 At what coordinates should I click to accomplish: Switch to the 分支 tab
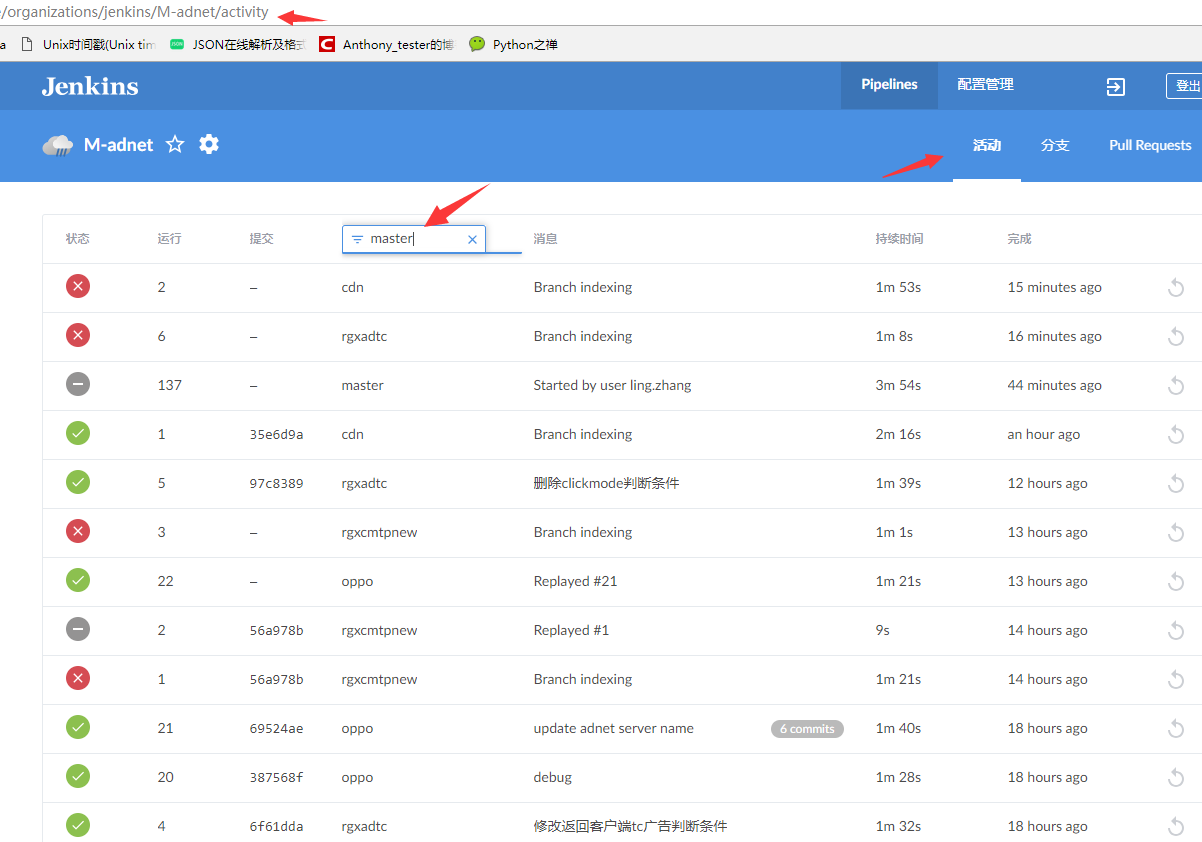coord(1054,146)
